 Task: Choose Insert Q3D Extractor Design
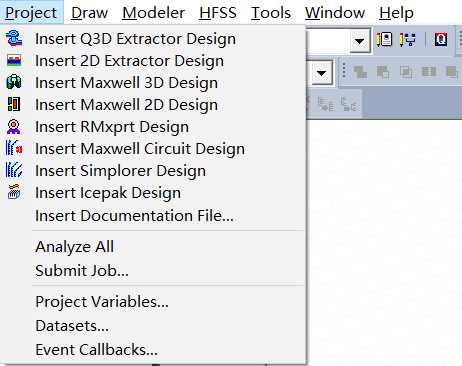(153, 39)
